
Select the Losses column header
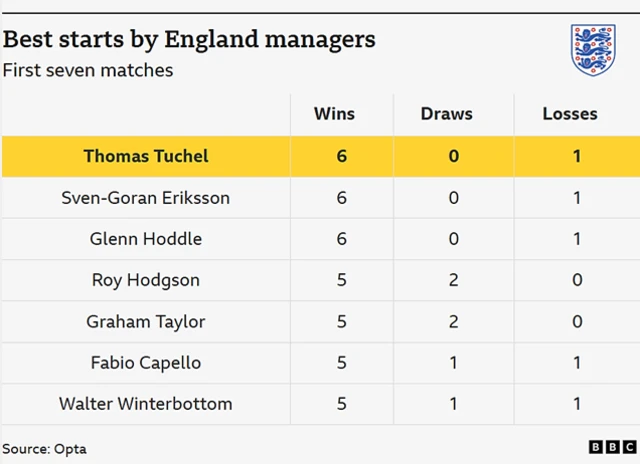(570, 114)
